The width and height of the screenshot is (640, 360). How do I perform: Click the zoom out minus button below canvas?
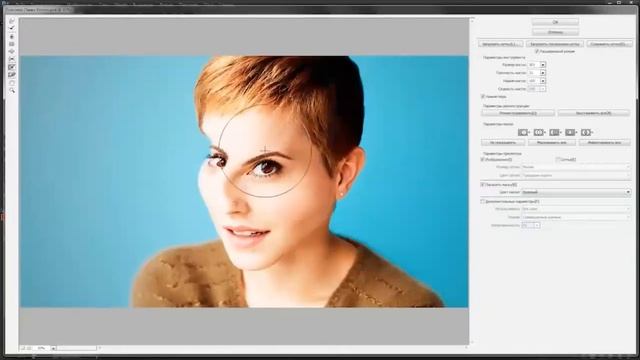(x=23, y=348)
